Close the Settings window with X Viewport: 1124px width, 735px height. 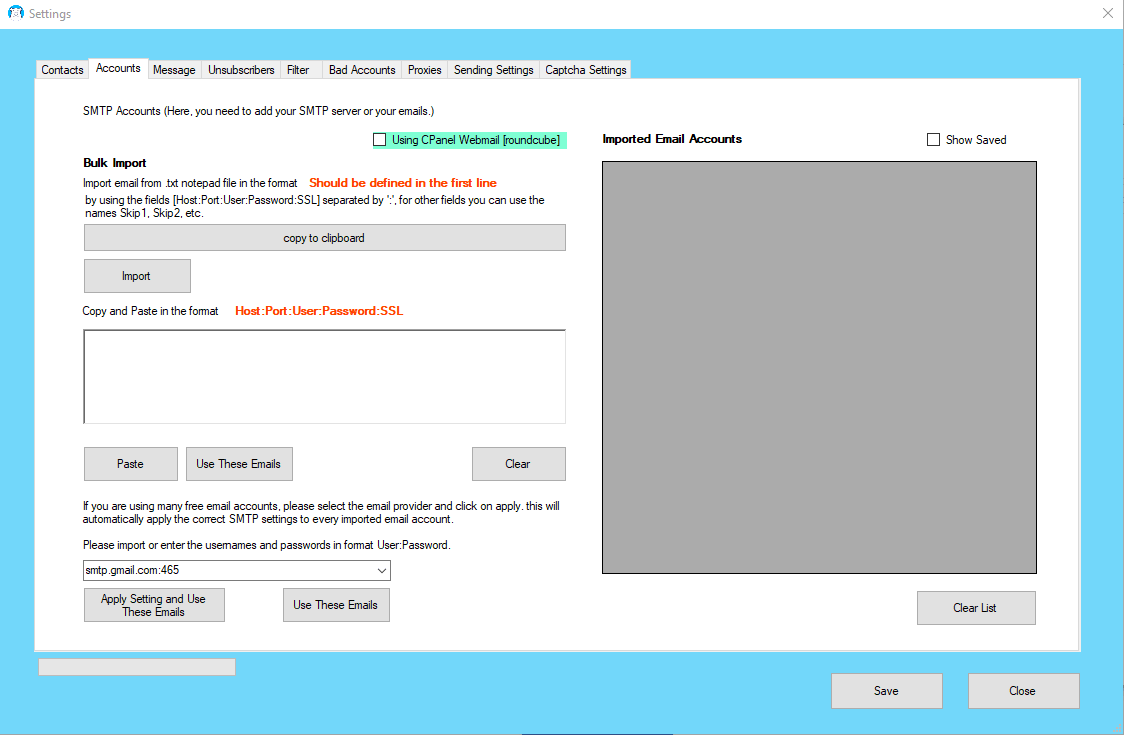[1107, 14]
